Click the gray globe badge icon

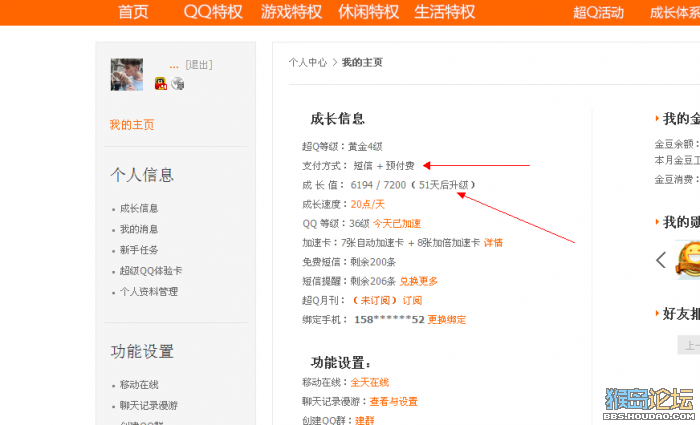178,83
